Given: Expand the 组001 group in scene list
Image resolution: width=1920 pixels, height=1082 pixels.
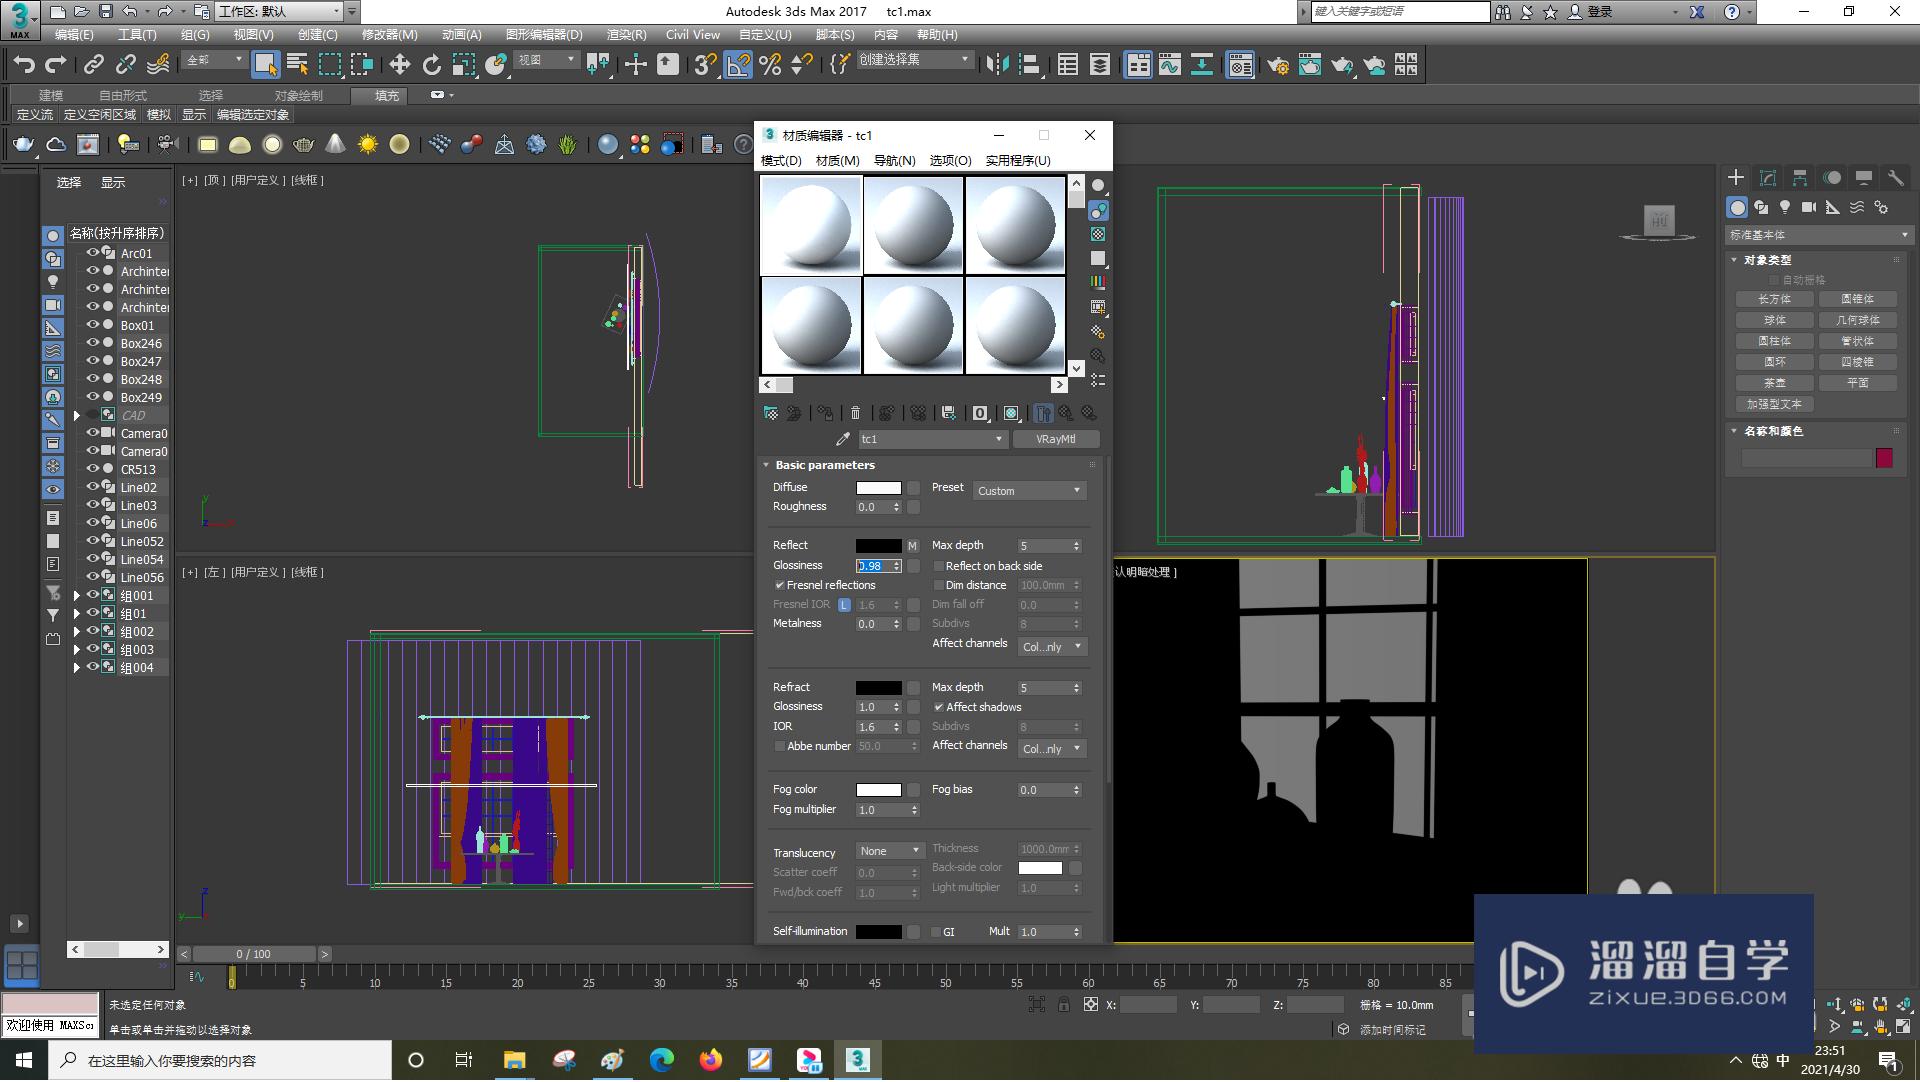Looking at the screenshot, I should [x=77, y=596].
